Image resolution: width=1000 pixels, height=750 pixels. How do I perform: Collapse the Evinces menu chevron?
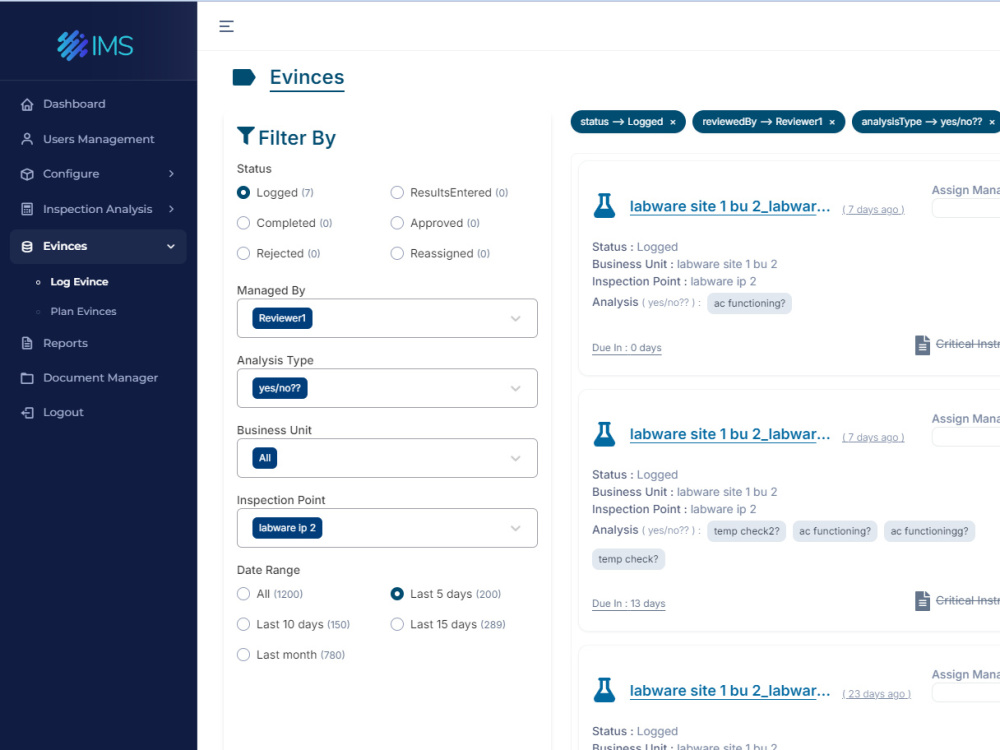pos(171,246)
